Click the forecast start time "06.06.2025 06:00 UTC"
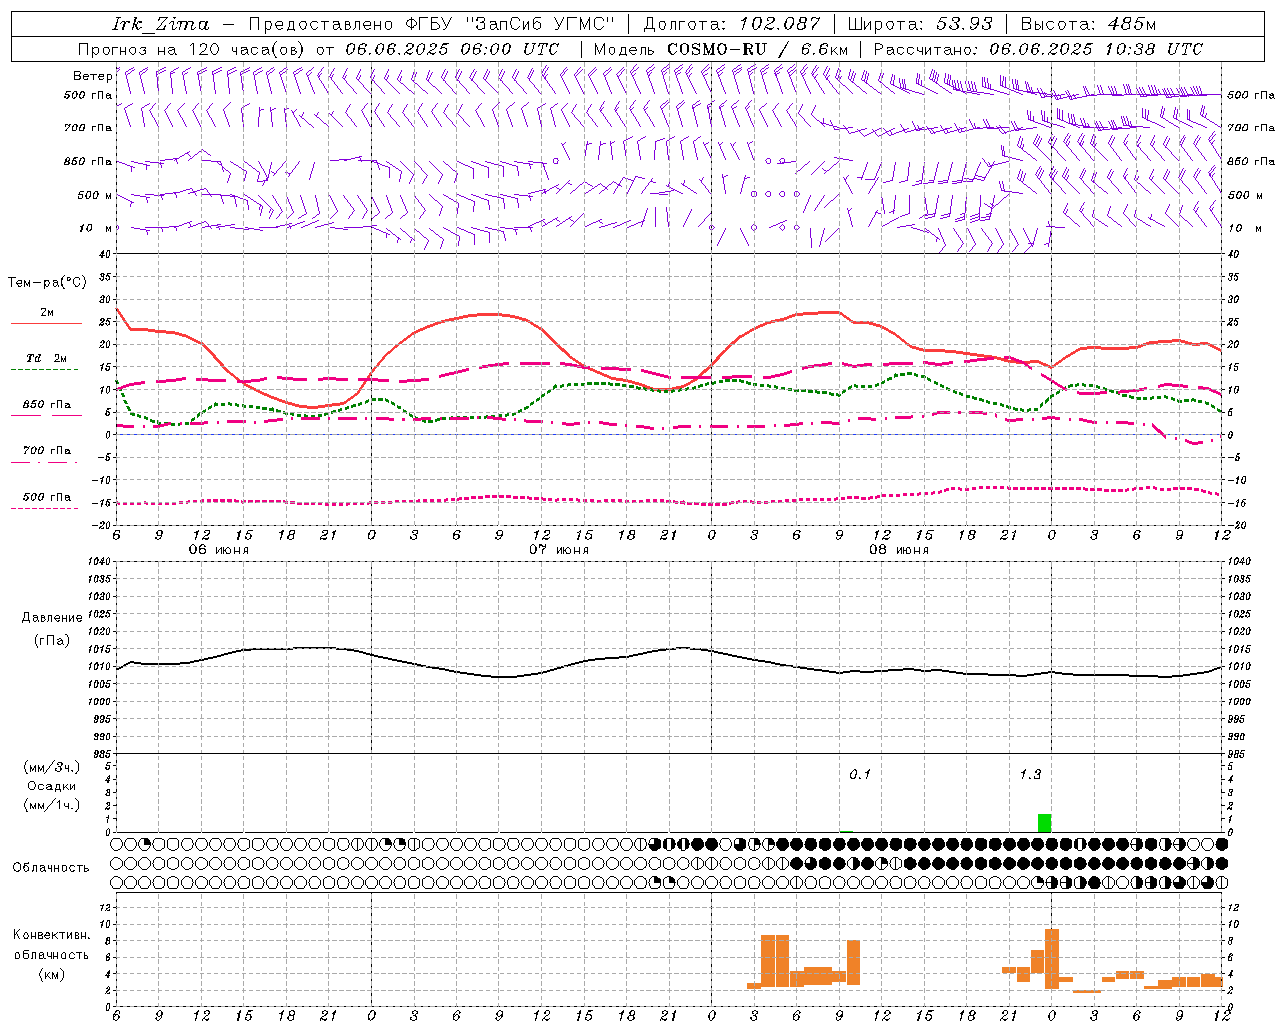 [452, 49]
